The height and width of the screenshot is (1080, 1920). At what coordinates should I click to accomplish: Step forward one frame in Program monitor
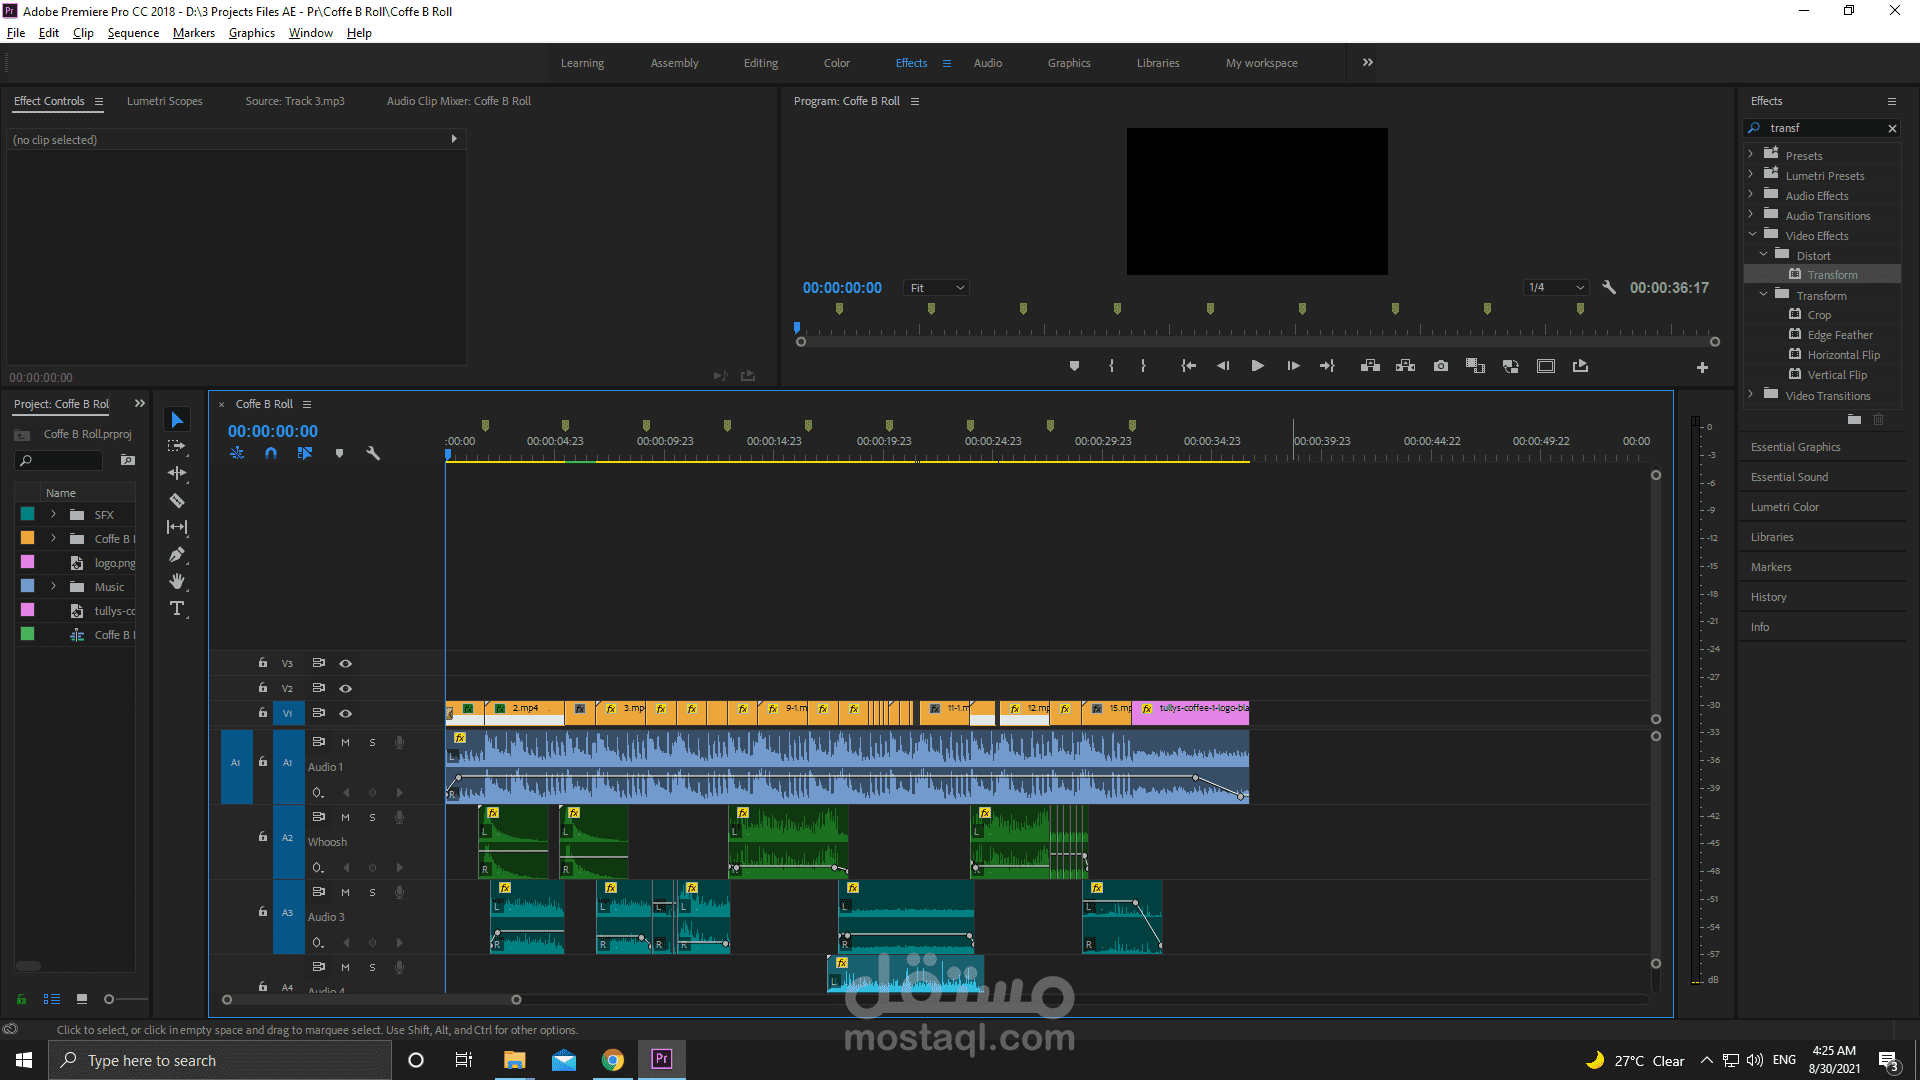(x=1293, y=366)
